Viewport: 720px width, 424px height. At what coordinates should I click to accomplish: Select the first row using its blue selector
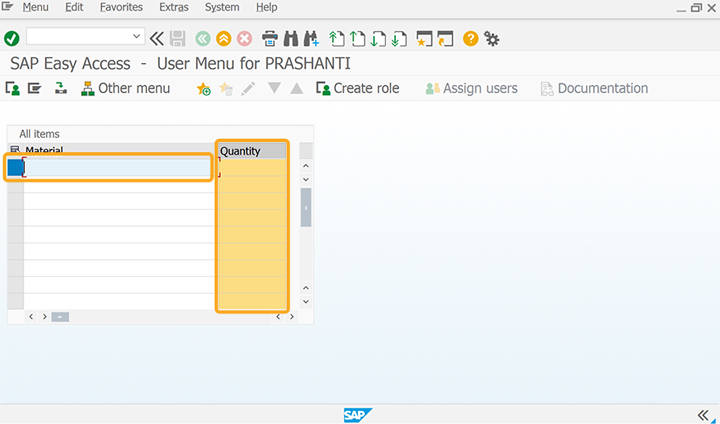(16, 168)
